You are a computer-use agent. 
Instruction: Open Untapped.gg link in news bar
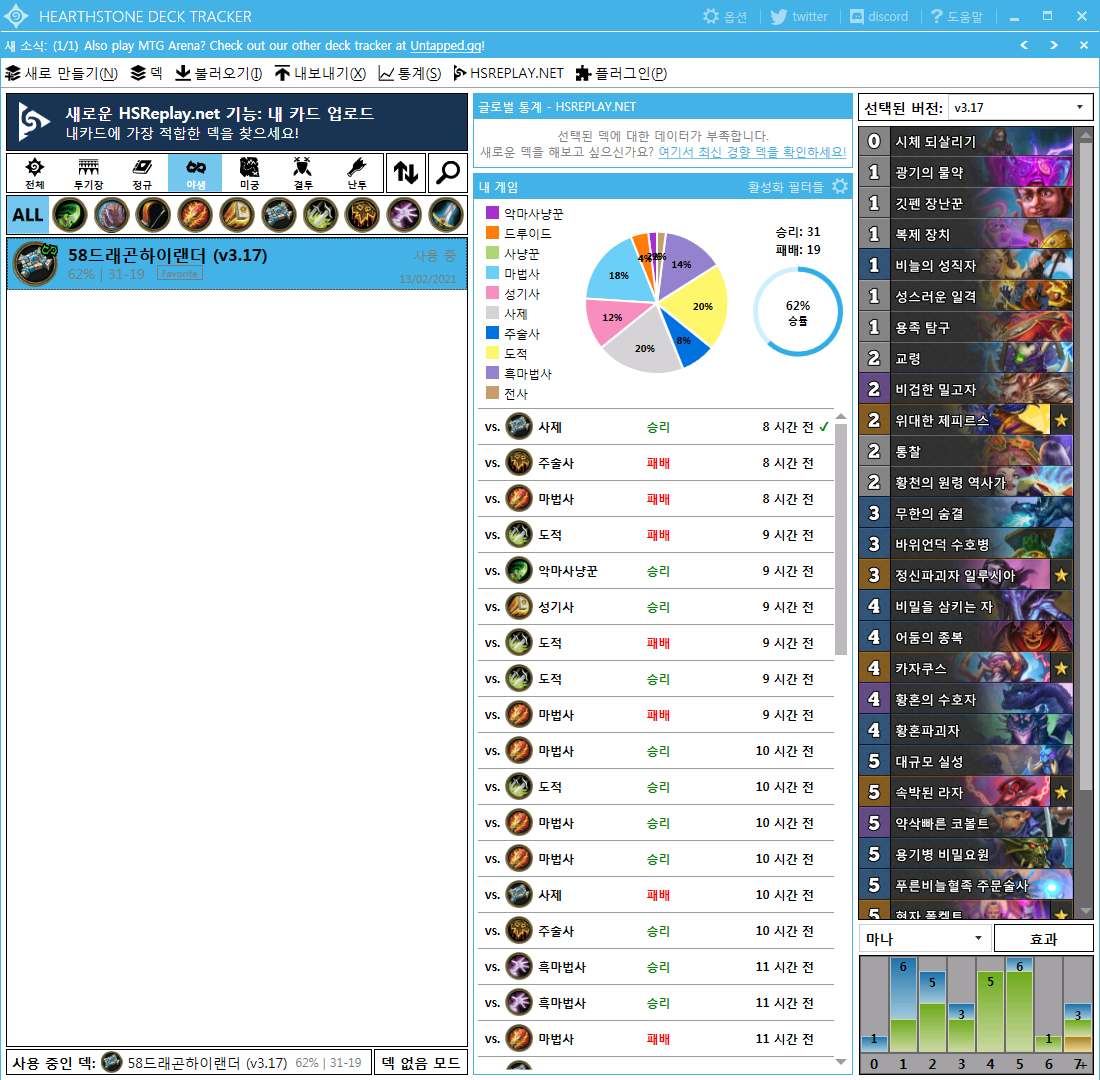[x=446, y=45]
